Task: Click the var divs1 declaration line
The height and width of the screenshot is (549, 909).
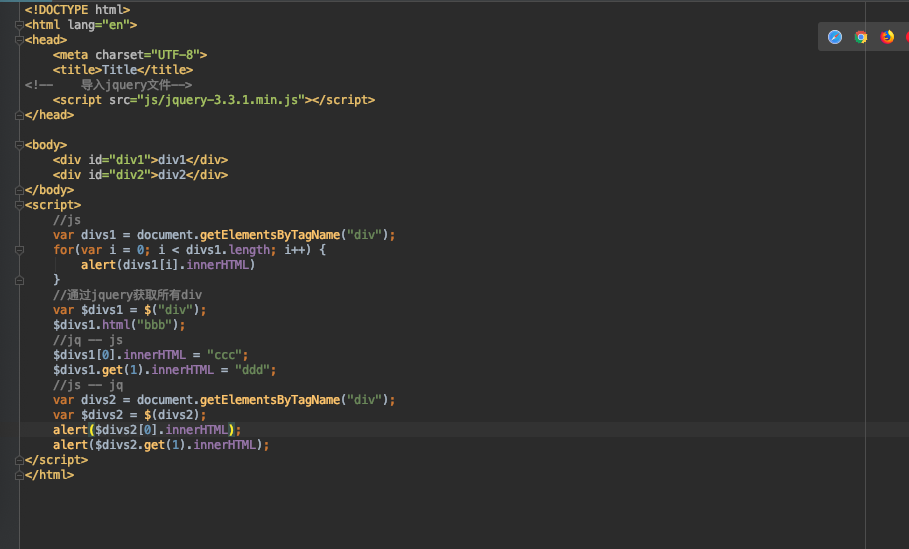Action: [224, 235]
